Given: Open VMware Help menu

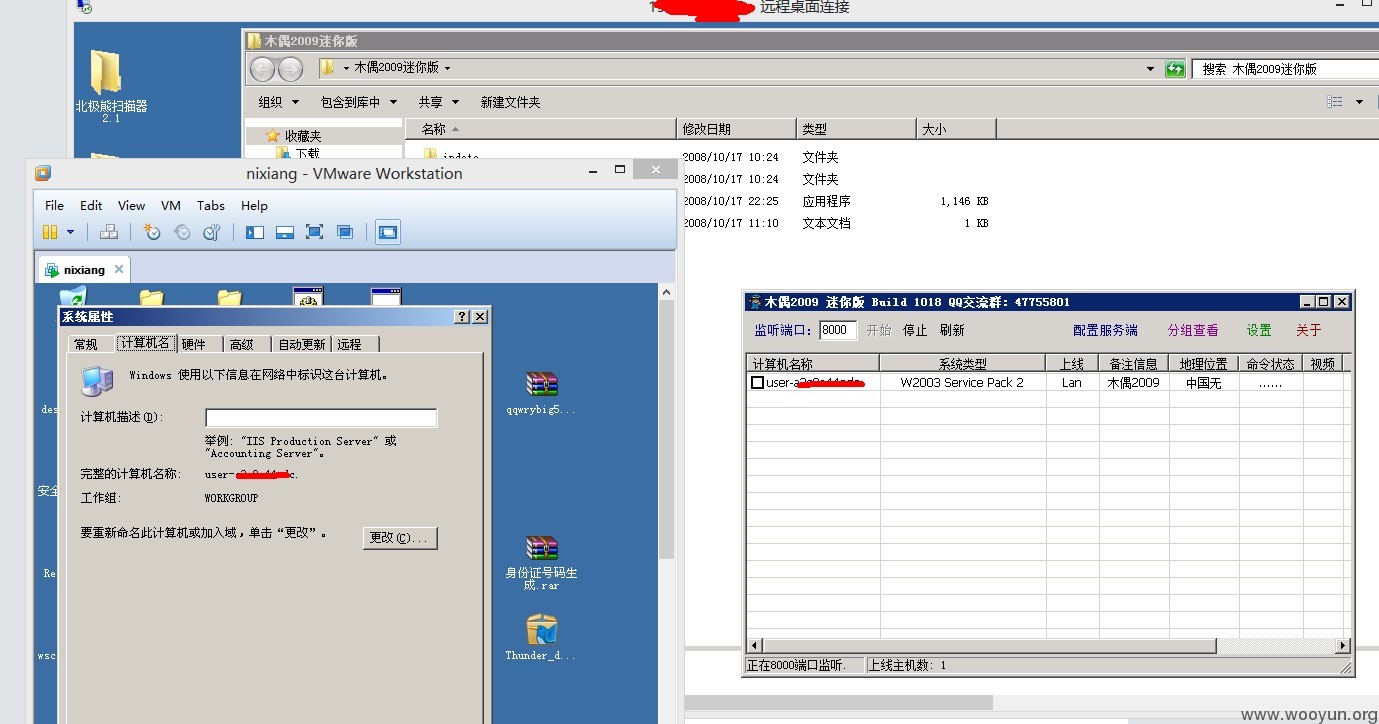Looking at the screenshot, I should click(254, 205).
